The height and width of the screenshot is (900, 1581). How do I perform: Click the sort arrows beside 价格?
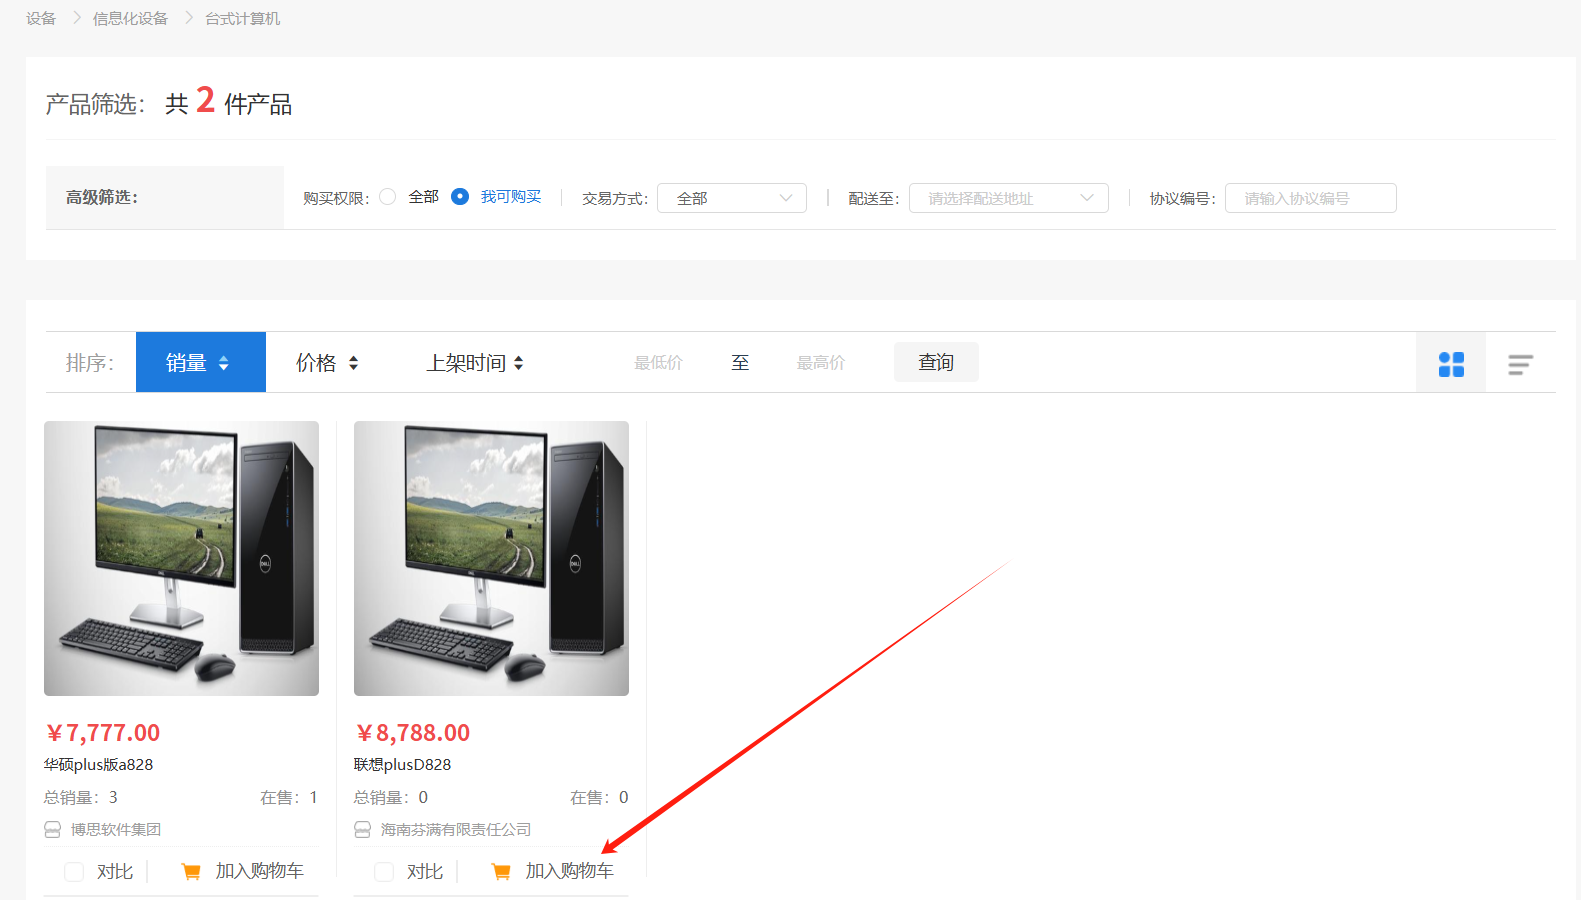[x=353, y=363]
